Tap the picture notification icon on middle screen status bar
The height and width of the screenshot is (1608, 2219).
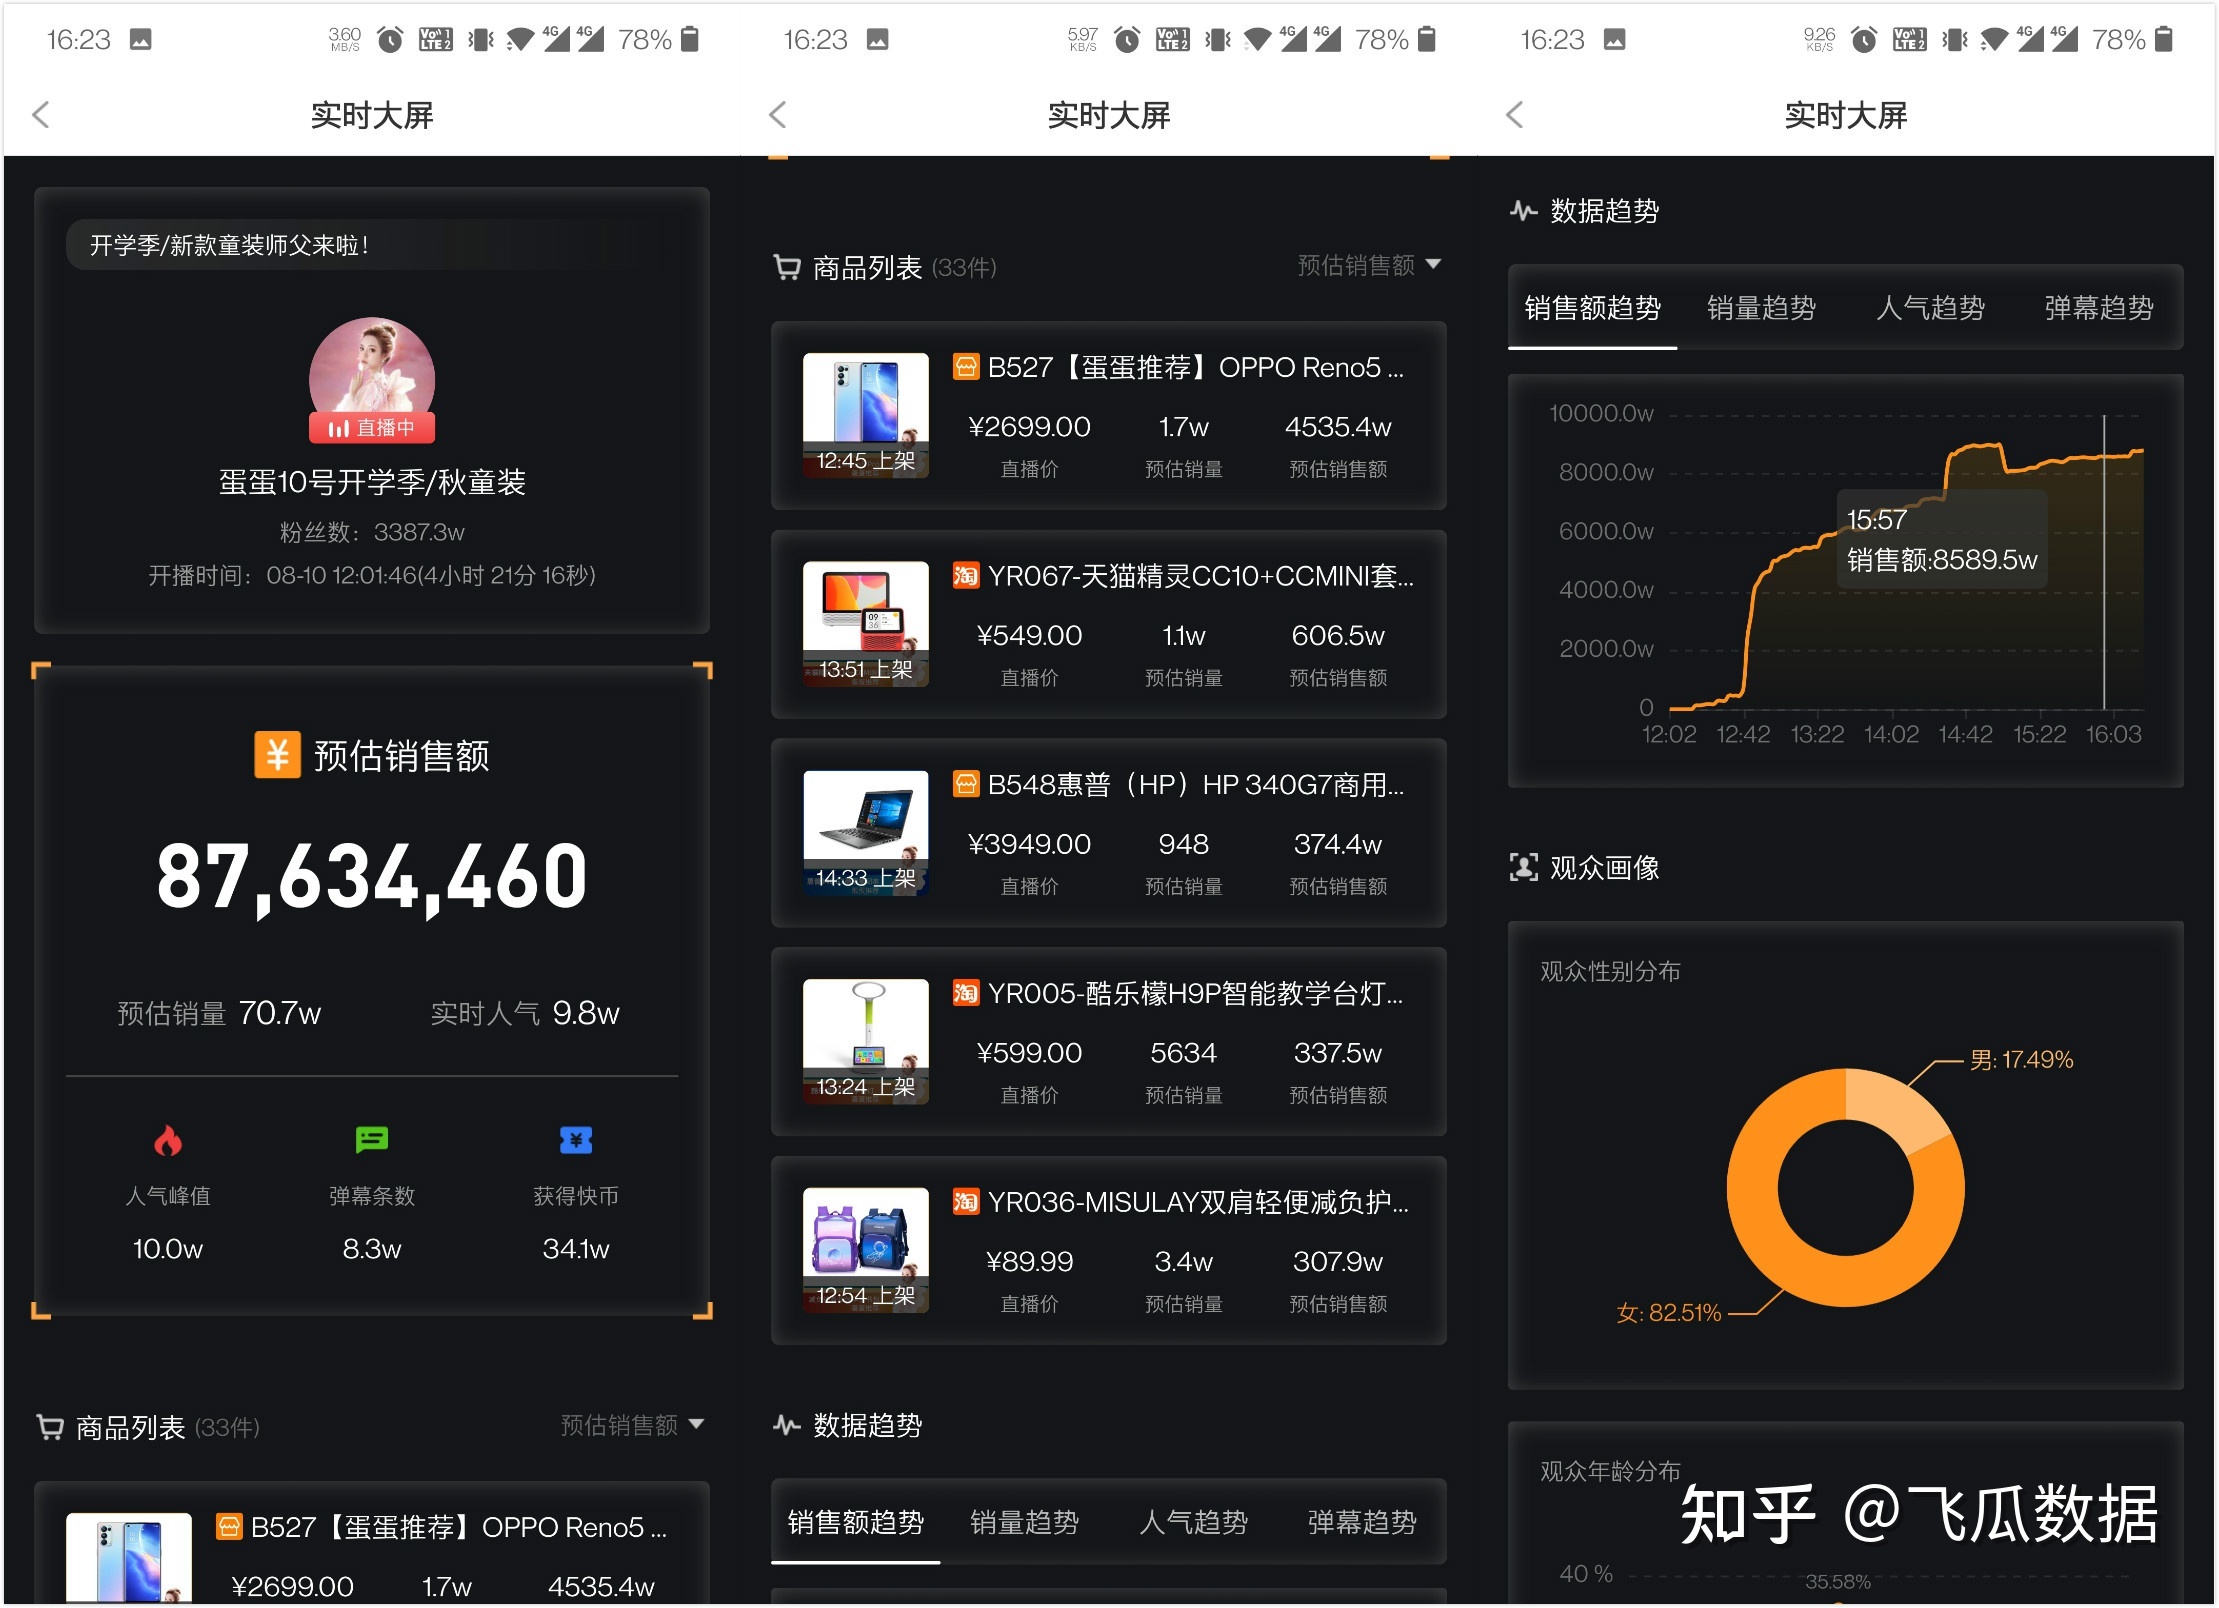pyautogui.click(x=878, y=39)
